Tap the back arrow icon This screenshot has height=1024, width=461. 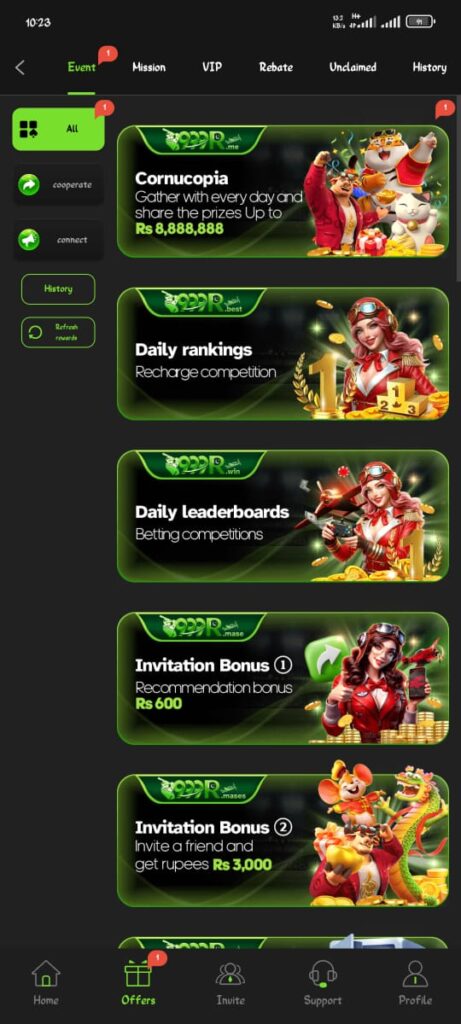point(20,67)
